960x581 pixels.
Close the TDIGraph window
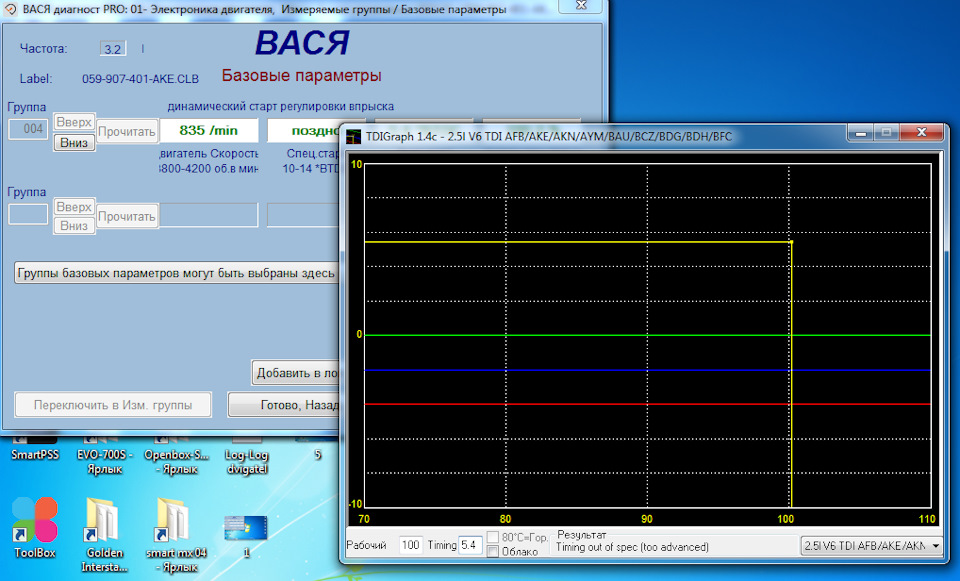point(922,132)
